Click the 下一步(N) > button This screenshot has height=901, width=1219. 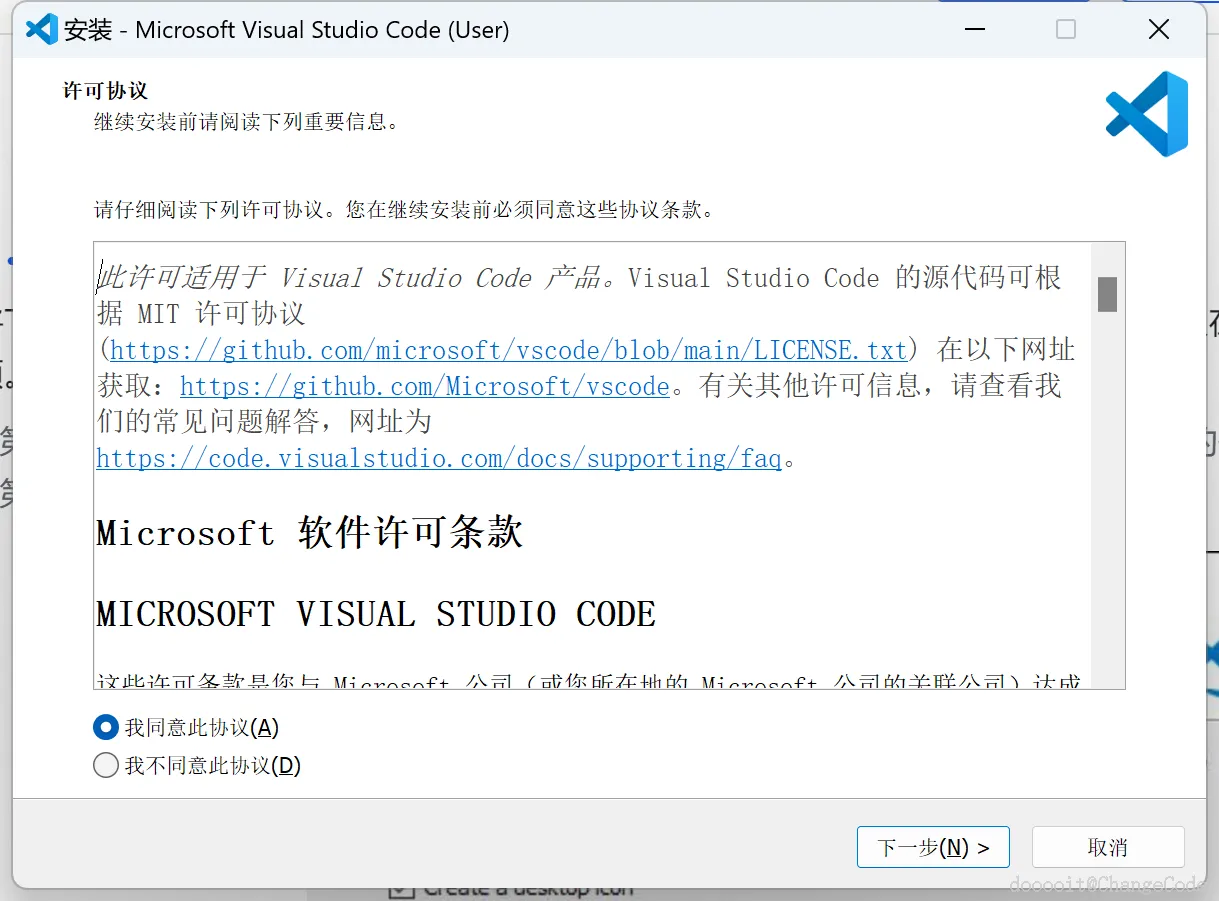tap(933, 847)
